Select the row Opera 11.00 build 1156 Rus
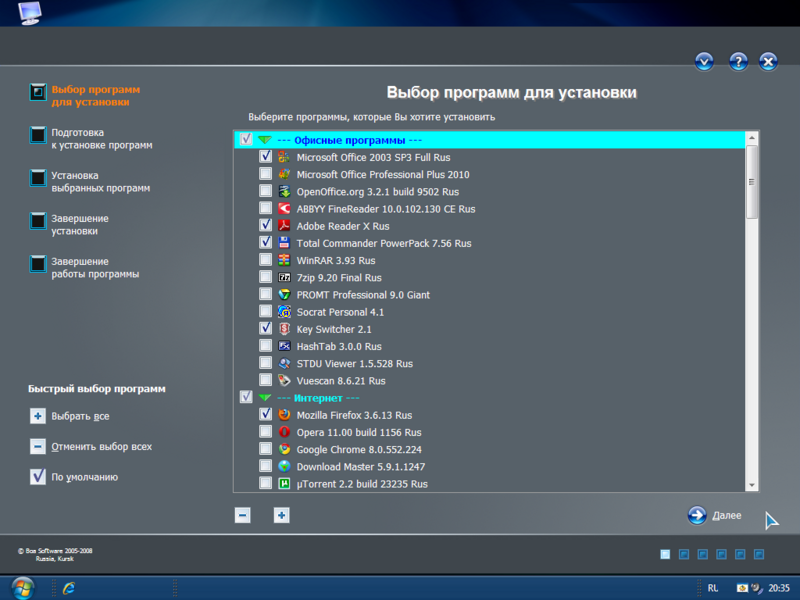The width and height of the screenshot is (800, 600). tap(489, 432)
